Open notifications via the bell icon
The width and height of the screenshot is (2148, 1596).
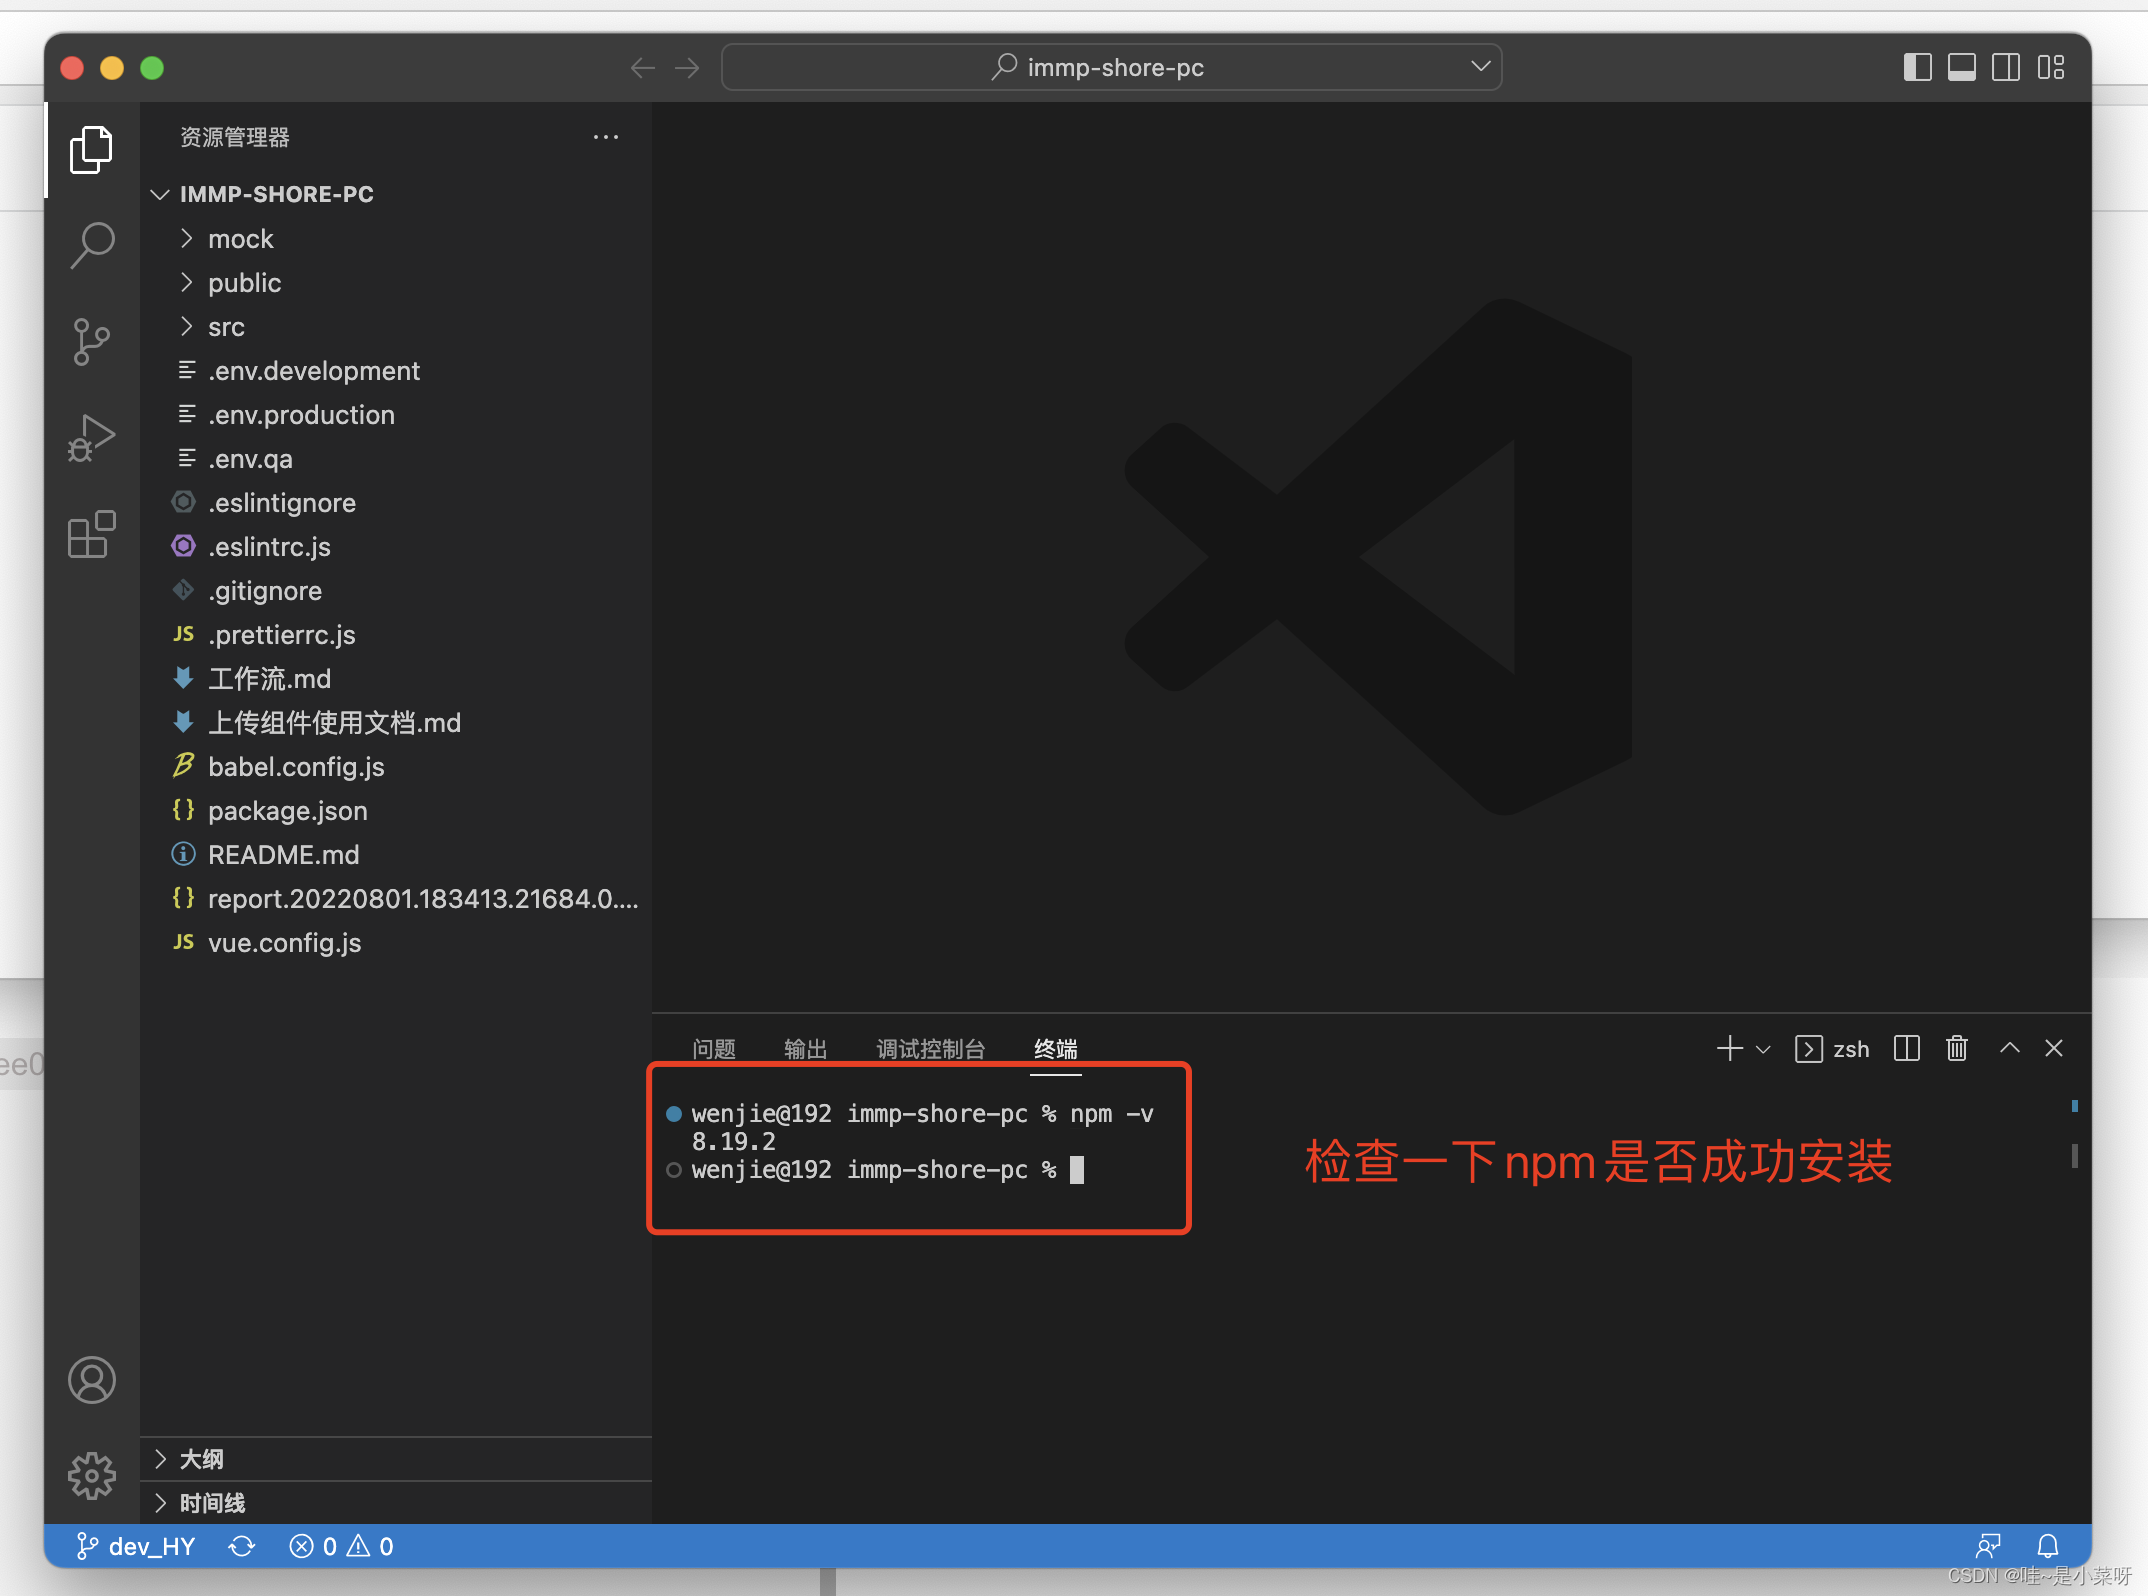[x=2046, y=1545]
